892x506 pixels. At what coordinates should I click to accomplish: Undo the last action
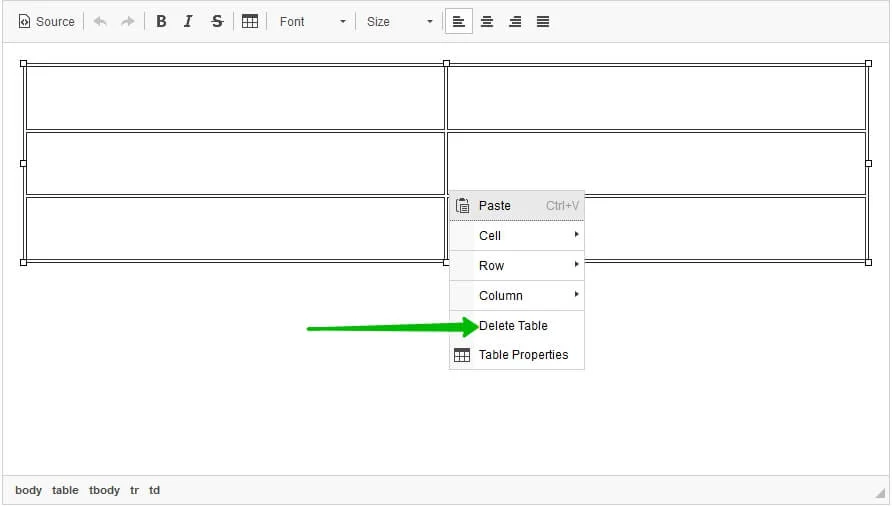point(100,22)
